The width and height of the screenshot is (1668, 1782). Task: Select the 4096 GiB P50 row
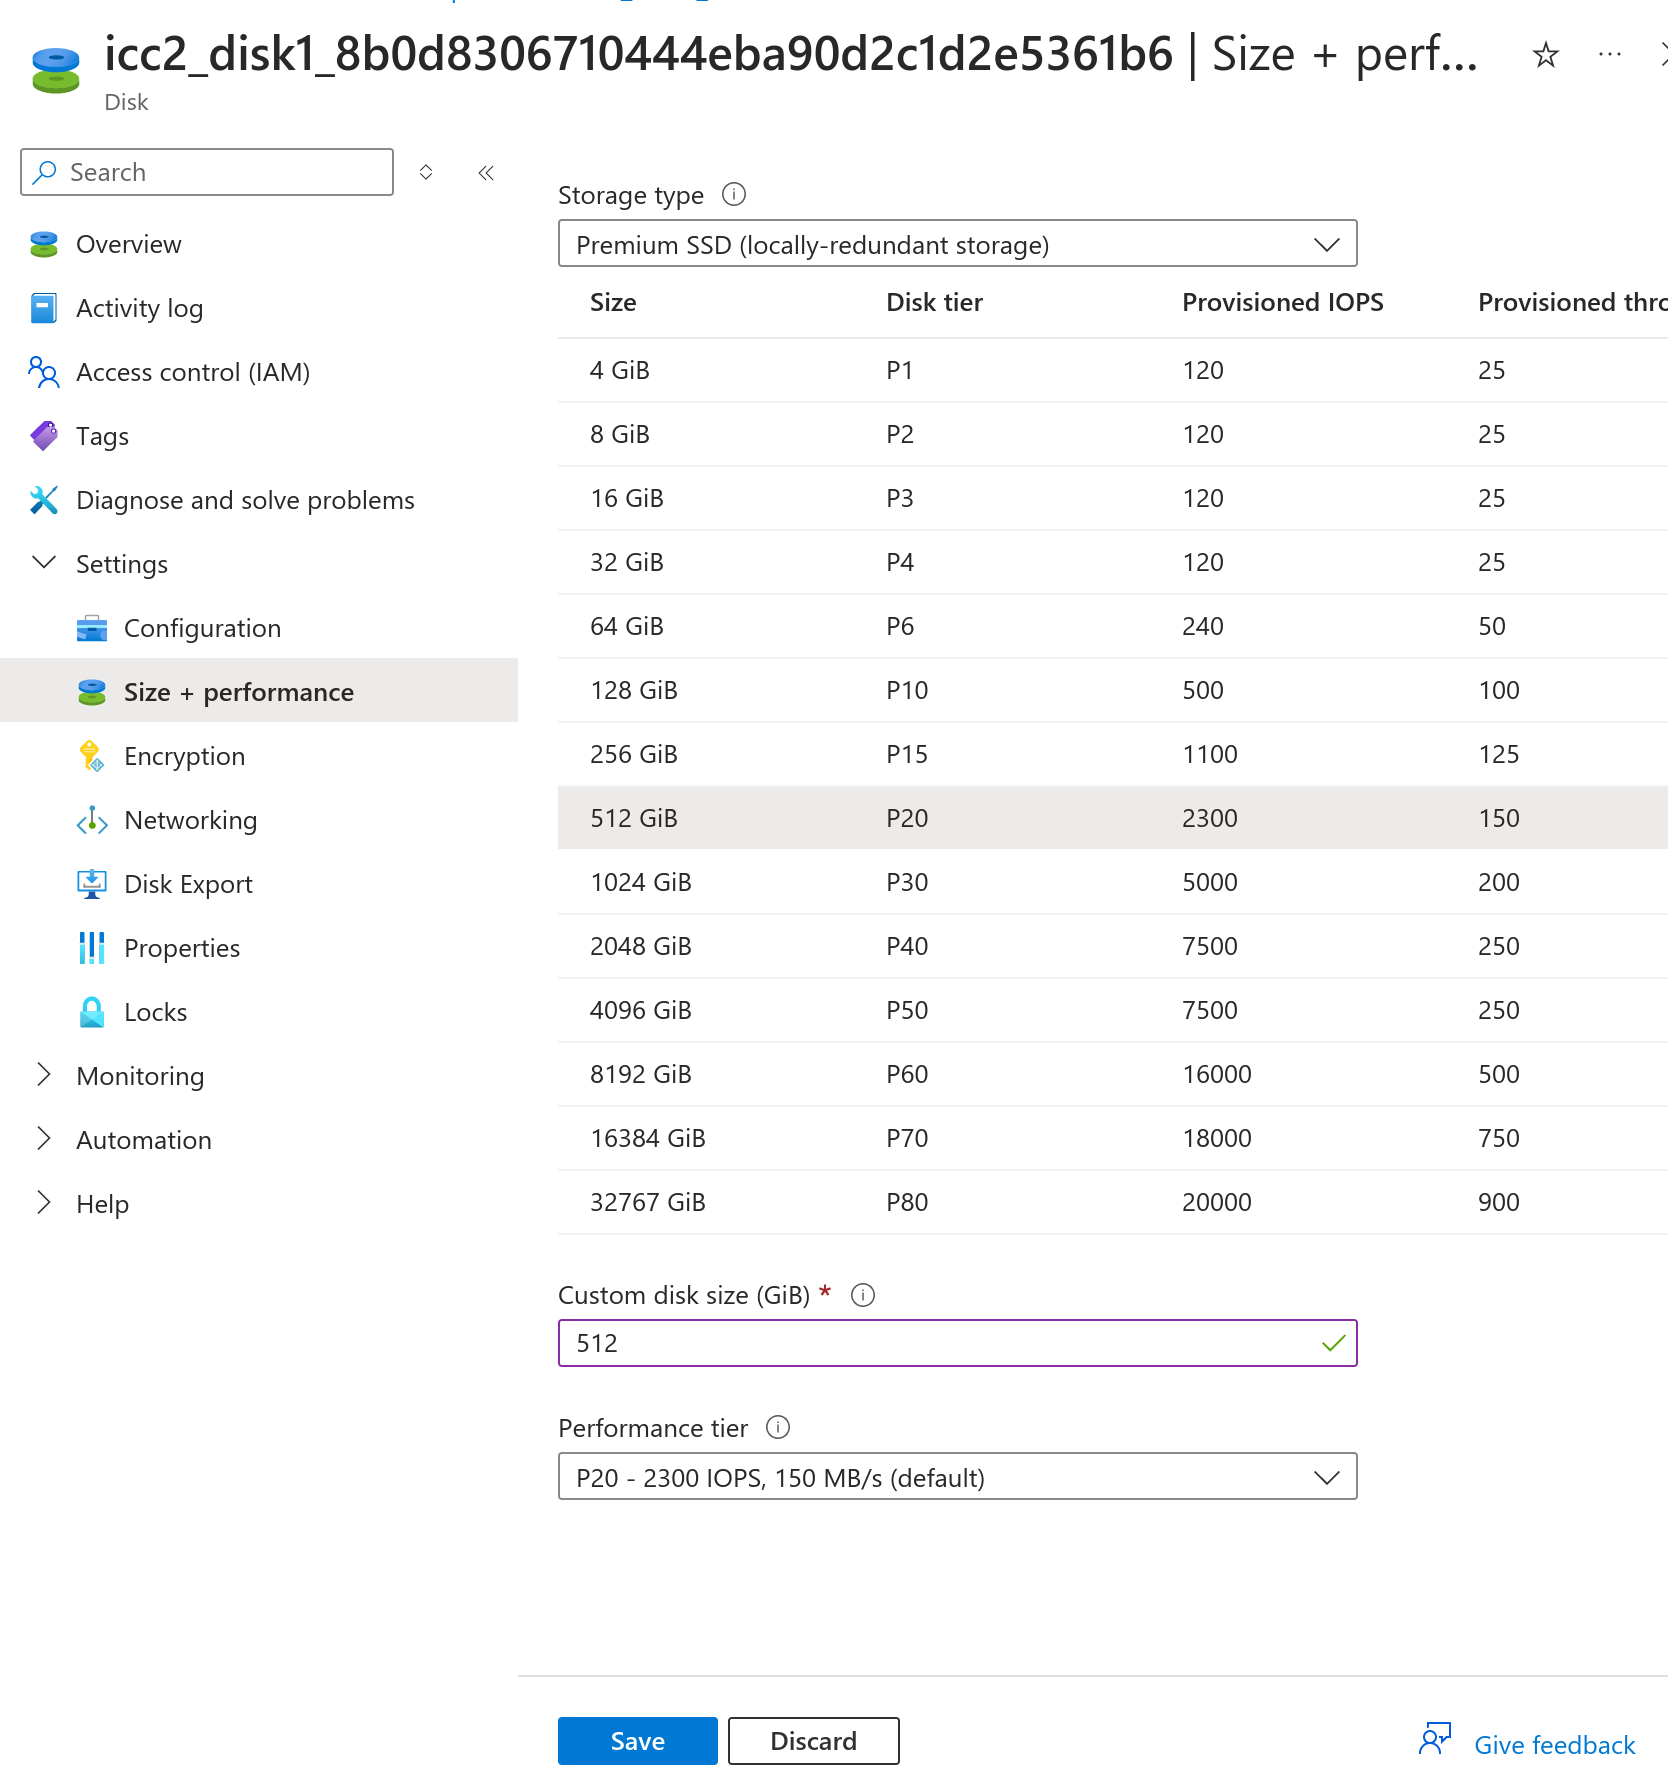1113,1010
